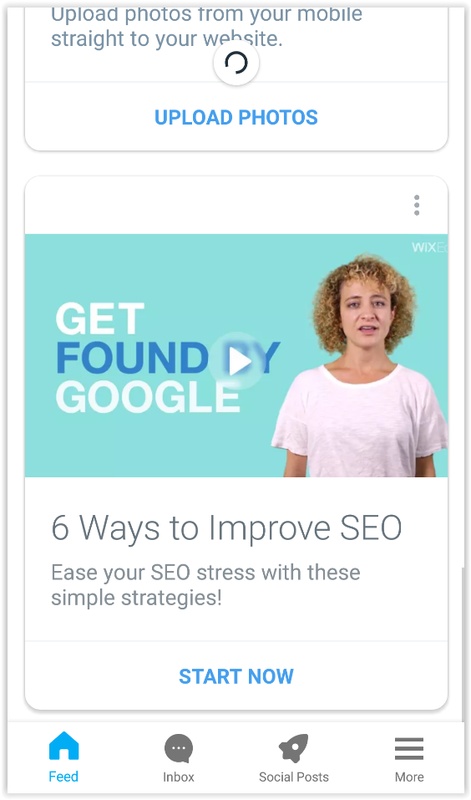Click the circular loading refresh indicator

click(236, 63)
